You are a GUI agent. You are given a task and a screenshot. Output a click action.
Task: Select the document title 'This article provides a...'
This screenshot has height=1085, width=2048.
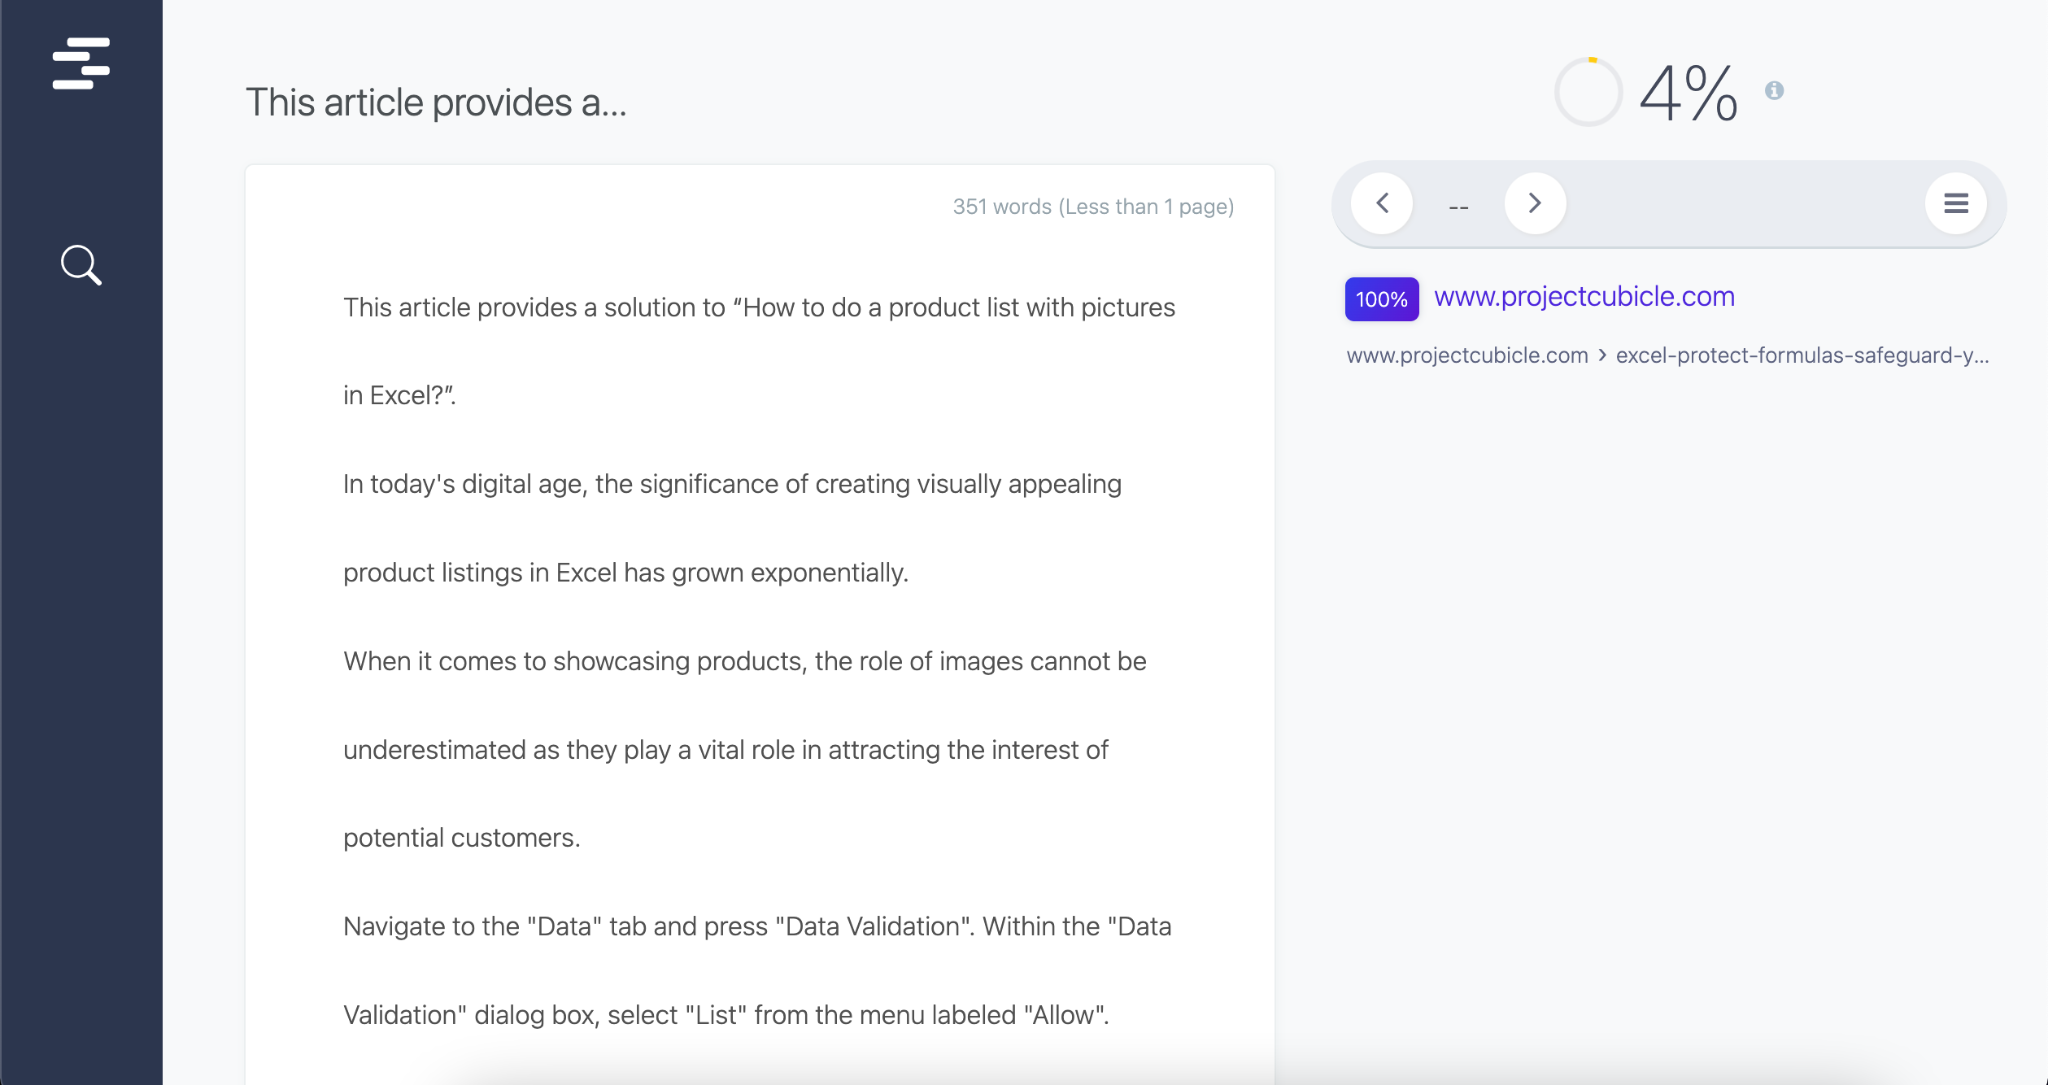click(x=436, y=103)
